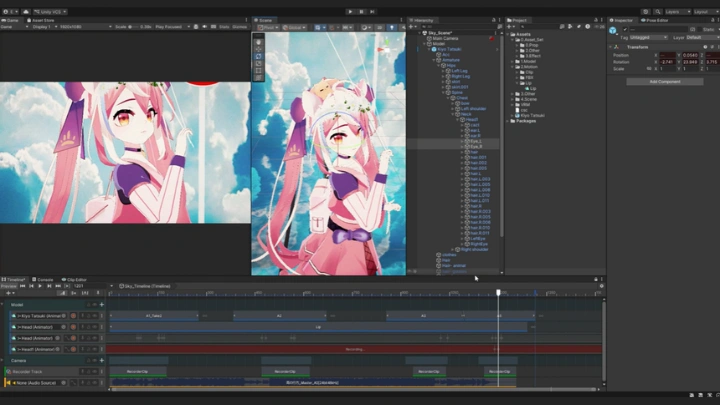Viewport: 720px width, 405px height.
Task: Select Eye_L in the Hierarchy
Action: (x=476, y=141)
